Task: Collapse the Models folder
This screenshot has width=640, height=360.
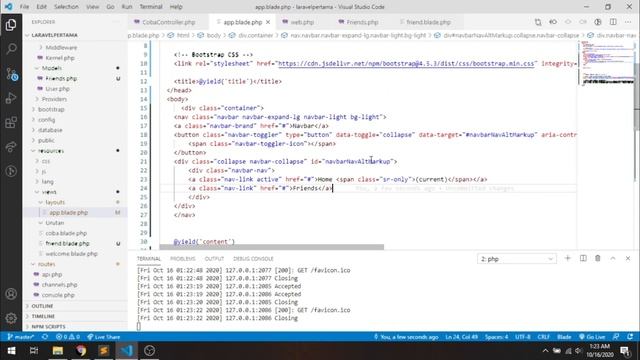Action: [52, 68]
